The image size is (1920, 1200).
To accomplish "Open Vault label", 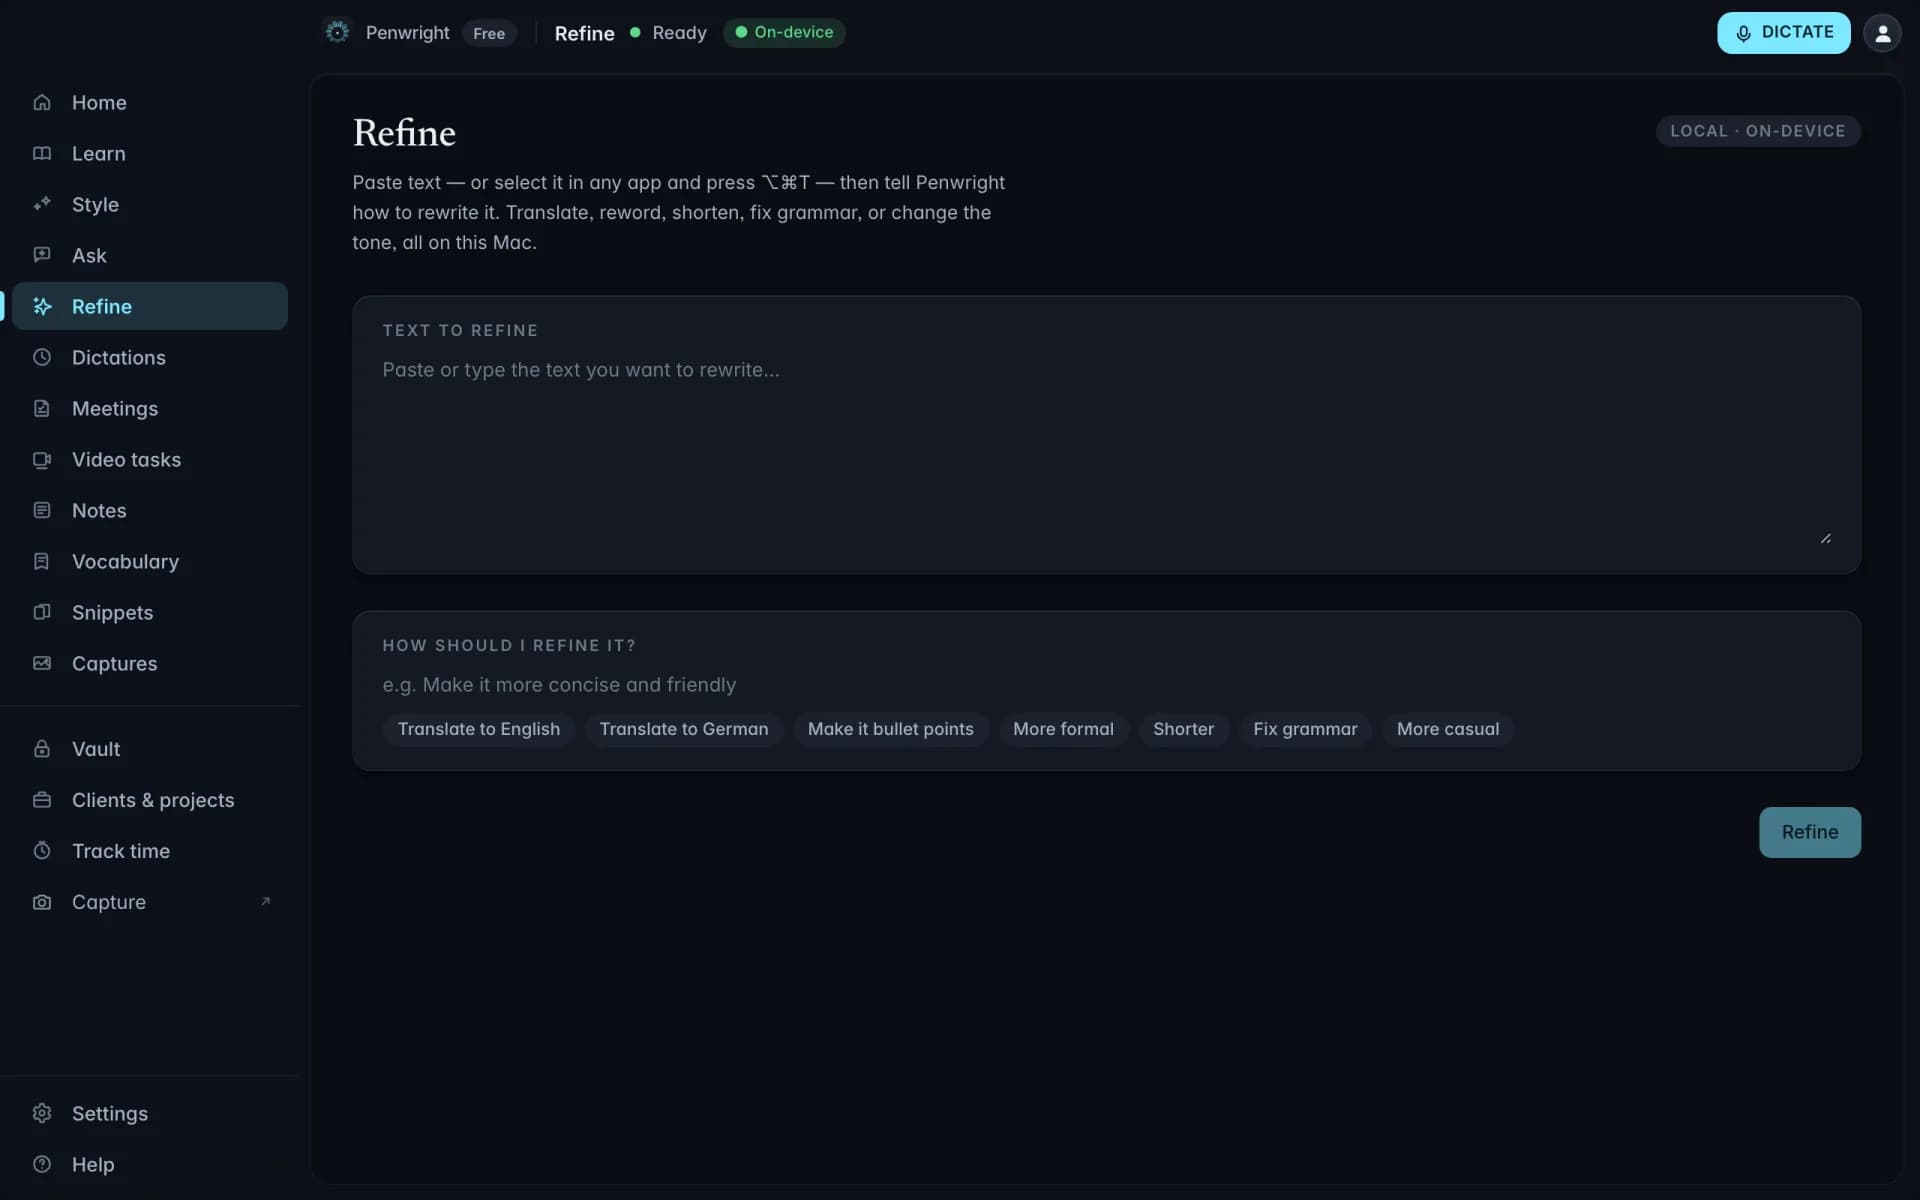I will (x=96, y=748).
